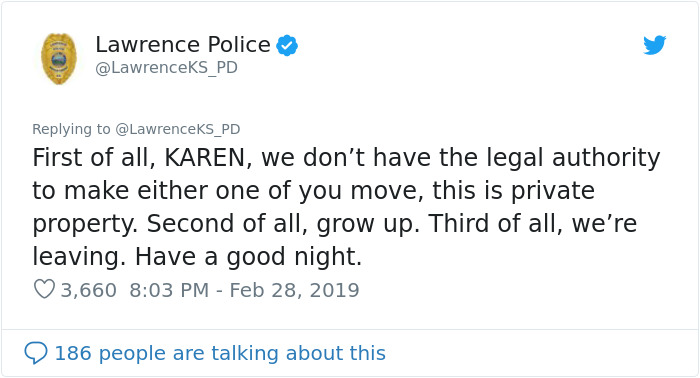
Task: Click the 3,660 likes count
Action: [88, 290]
